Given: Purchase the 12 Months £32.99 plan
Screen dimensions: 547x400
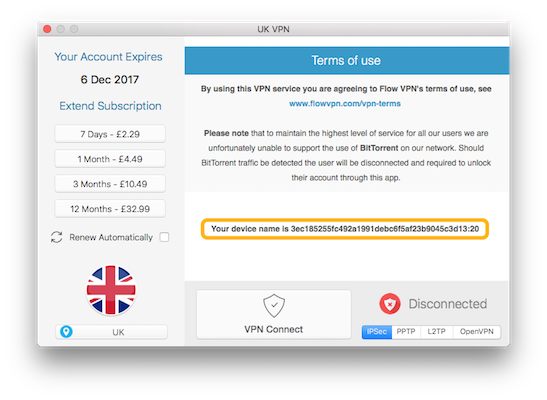Looking at the screenshot, I should 110,209.
